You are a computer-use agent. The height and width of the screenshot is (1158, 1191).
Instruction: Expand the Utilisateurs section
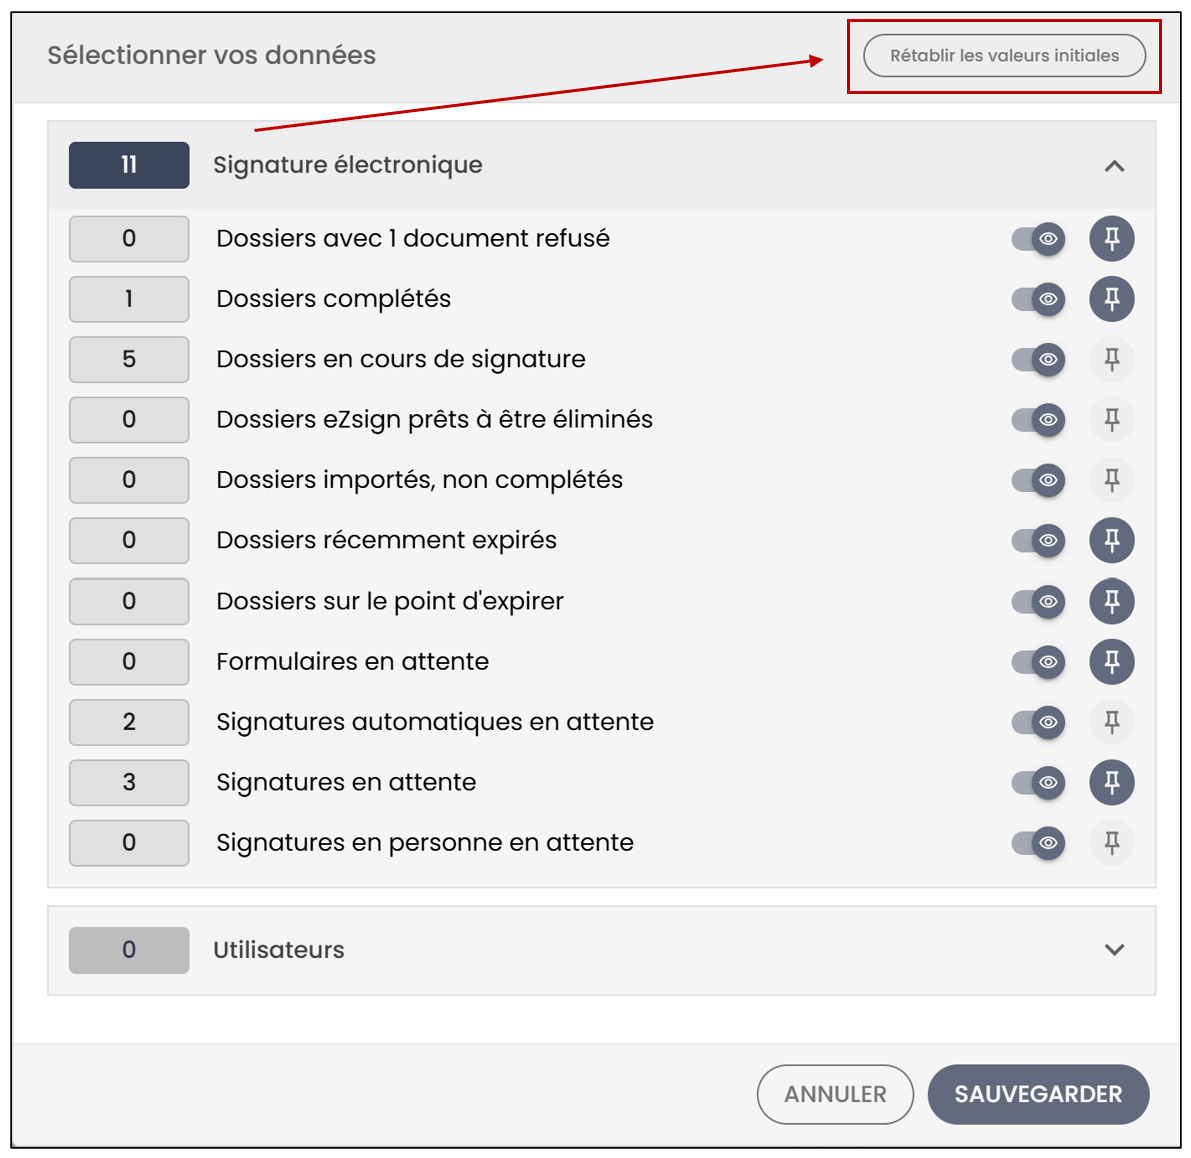(x=1114, y=949)
